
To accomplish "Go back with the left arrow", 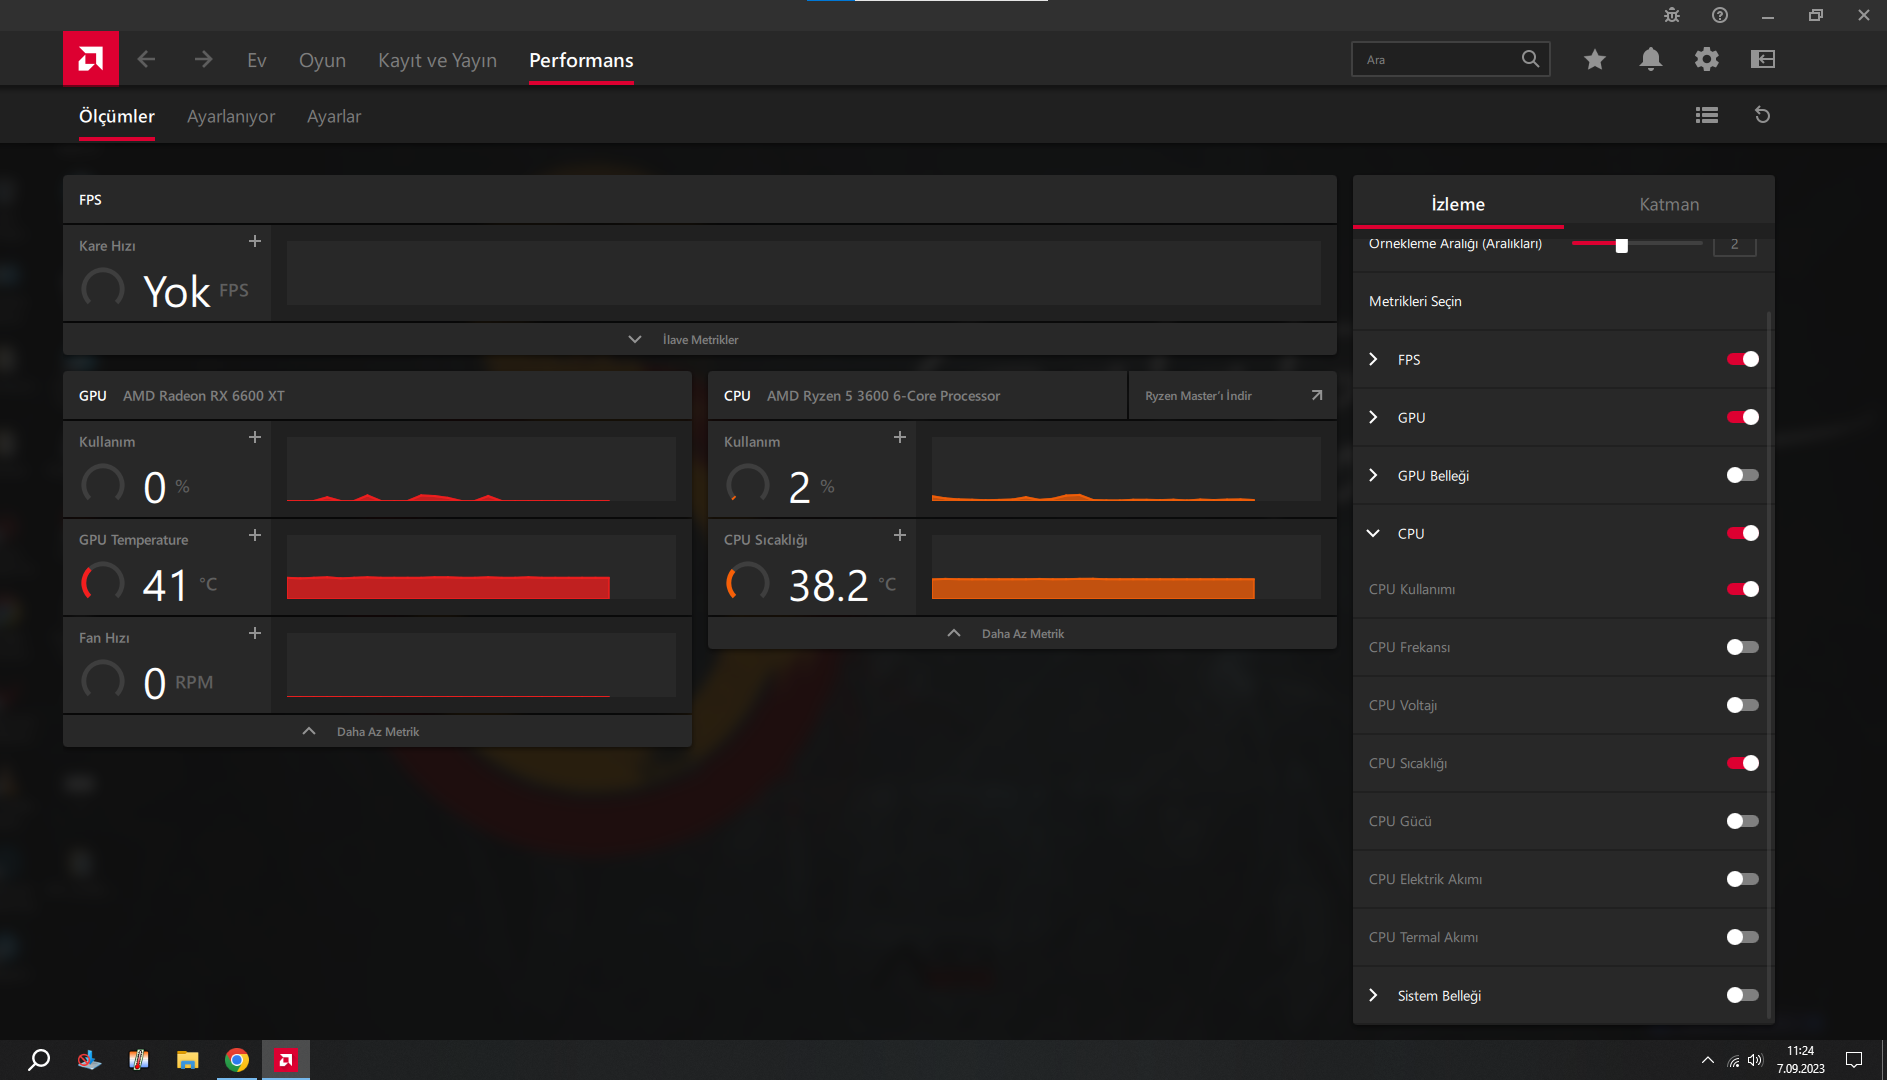I will pyautogui.click(x=147, y=60).
